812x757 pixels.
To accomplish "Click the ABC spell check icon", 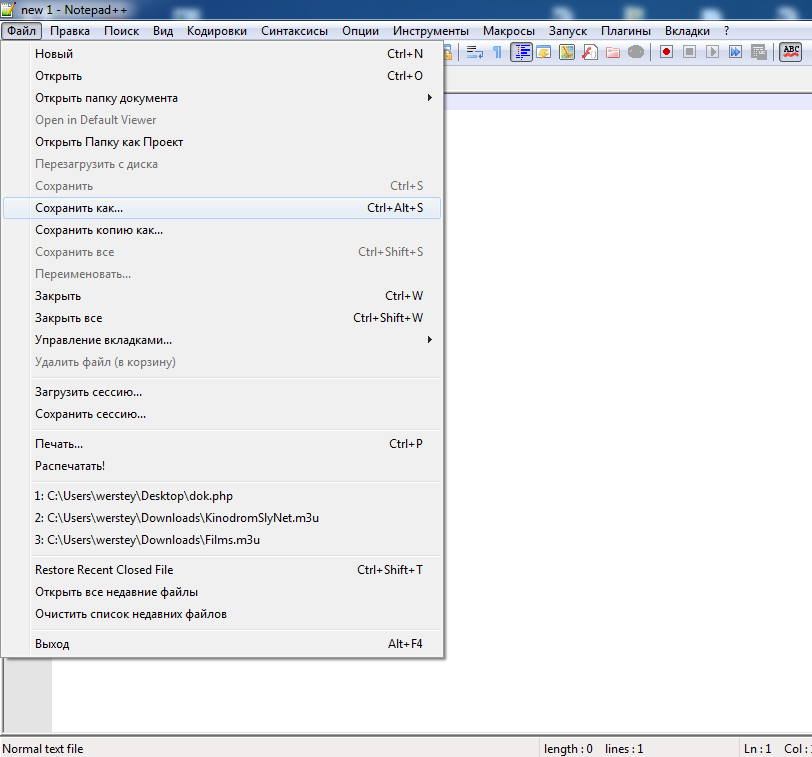I will (x=790, y=52).
